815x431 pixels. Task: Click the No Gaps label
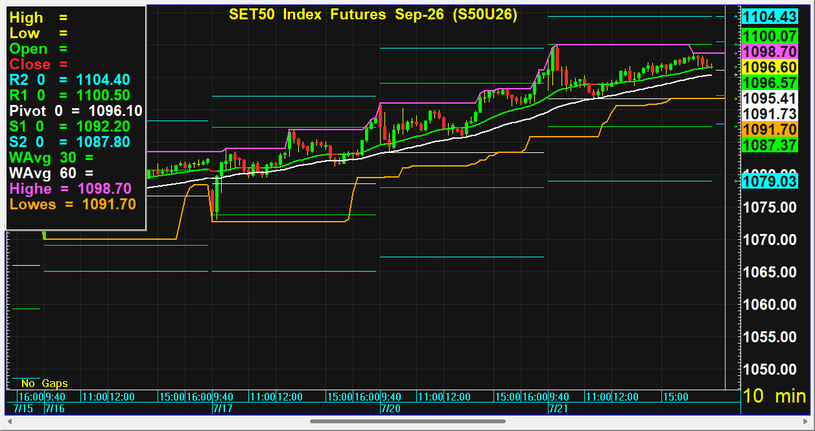(44, 383)
